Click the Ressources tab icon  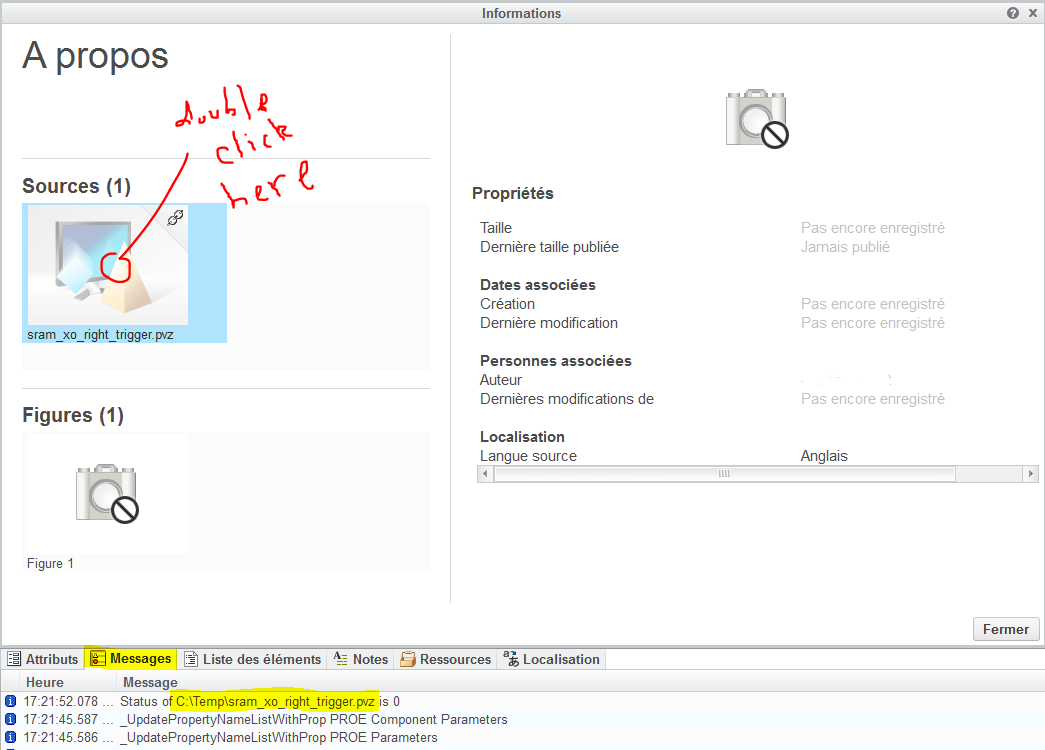pyautogui.click(x=408, y=659)
